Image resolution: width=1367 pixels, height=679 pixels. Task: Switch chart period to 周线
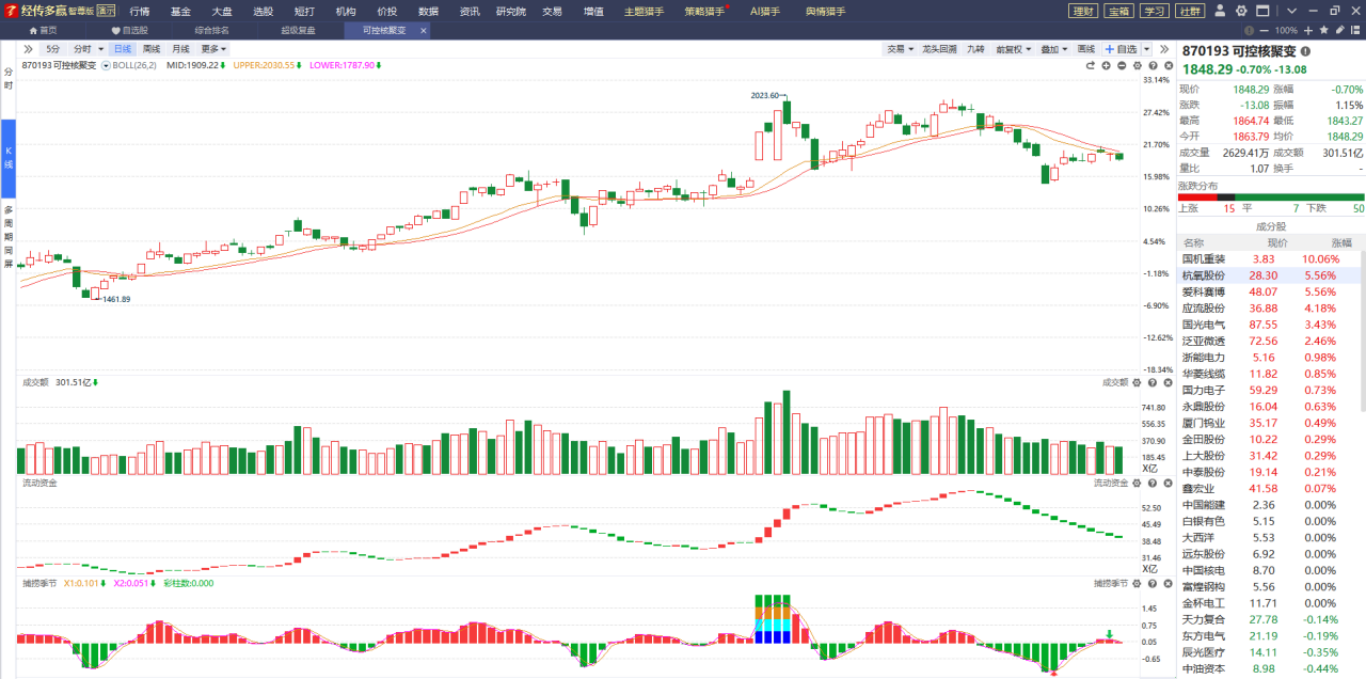(x=151, y=48)
